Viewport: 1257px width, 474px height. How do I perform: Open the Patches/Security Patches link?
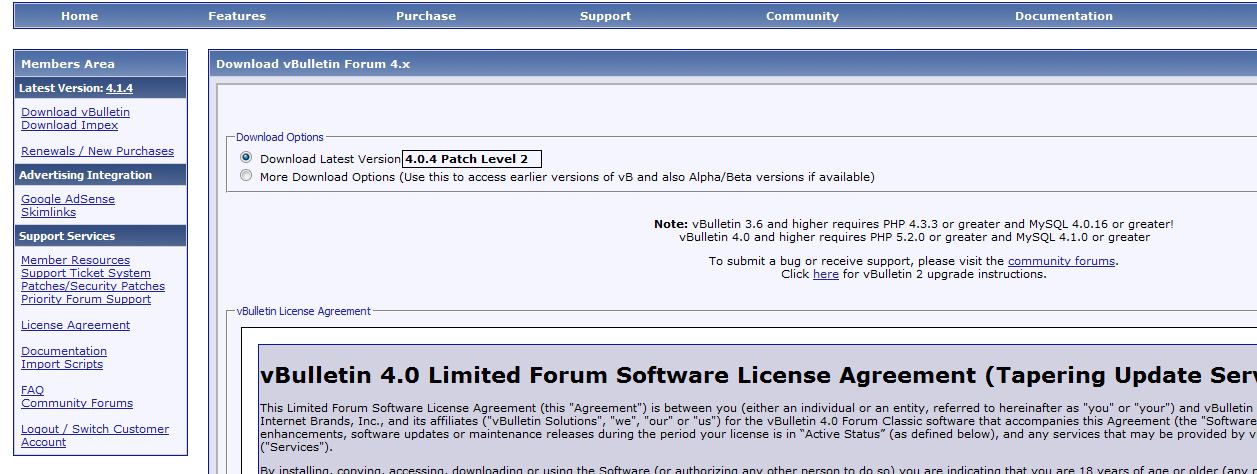[x=93, y=286]
